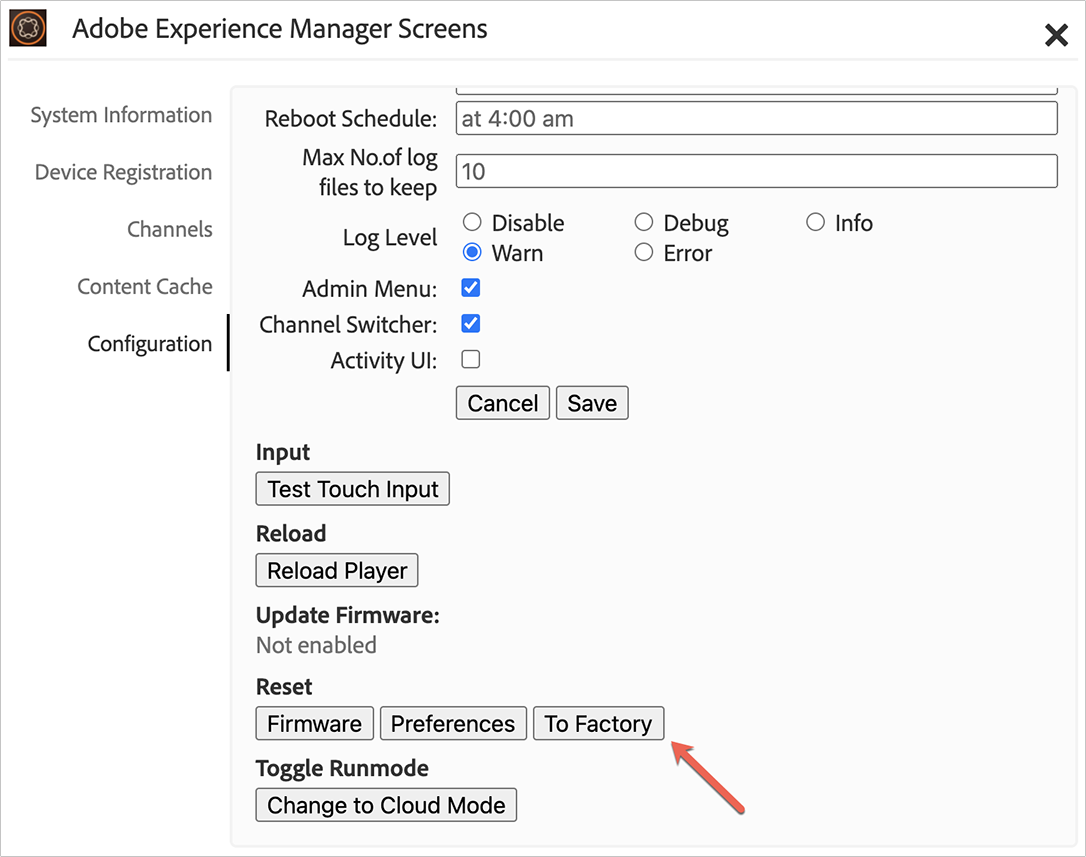
Task: Select the Configuration tab
Action: coord(150,344)
